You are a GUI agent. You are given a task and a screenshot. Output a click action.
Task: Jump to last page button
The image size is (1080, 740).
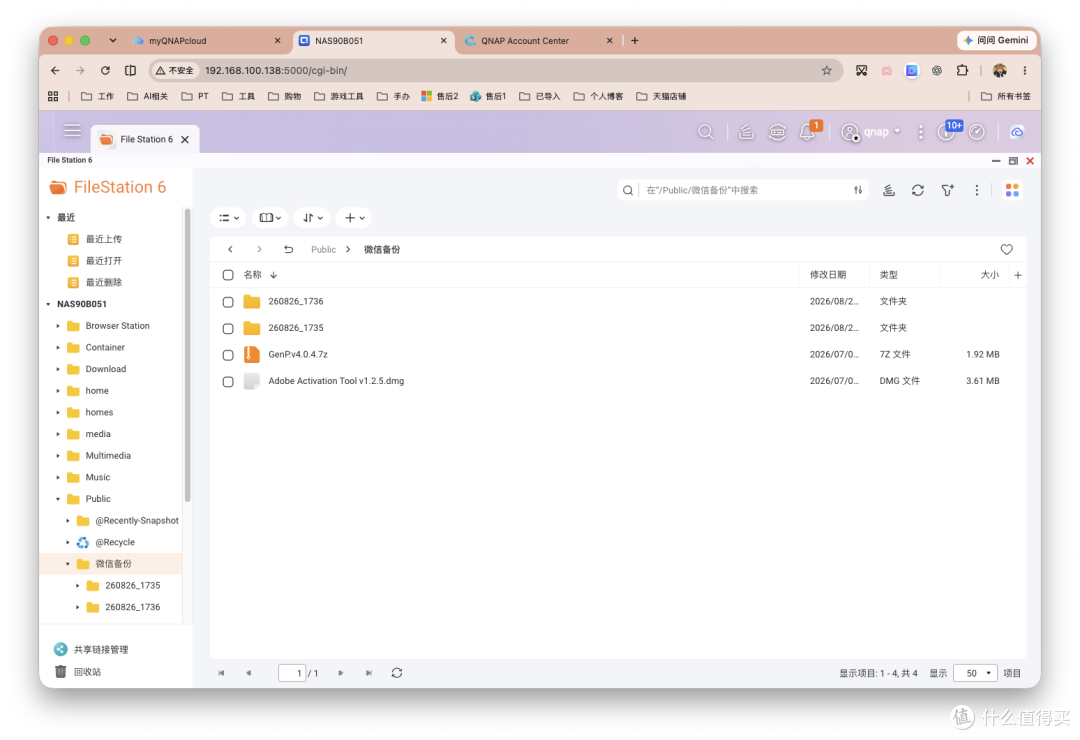pyautogui.click(x=368, y=673)
